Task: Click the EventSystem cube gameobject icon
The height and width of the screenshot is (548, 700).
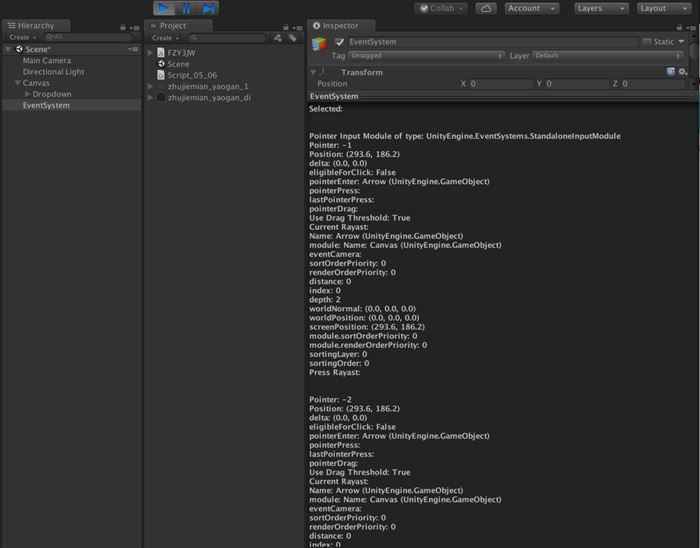Action: coord(319,43)
